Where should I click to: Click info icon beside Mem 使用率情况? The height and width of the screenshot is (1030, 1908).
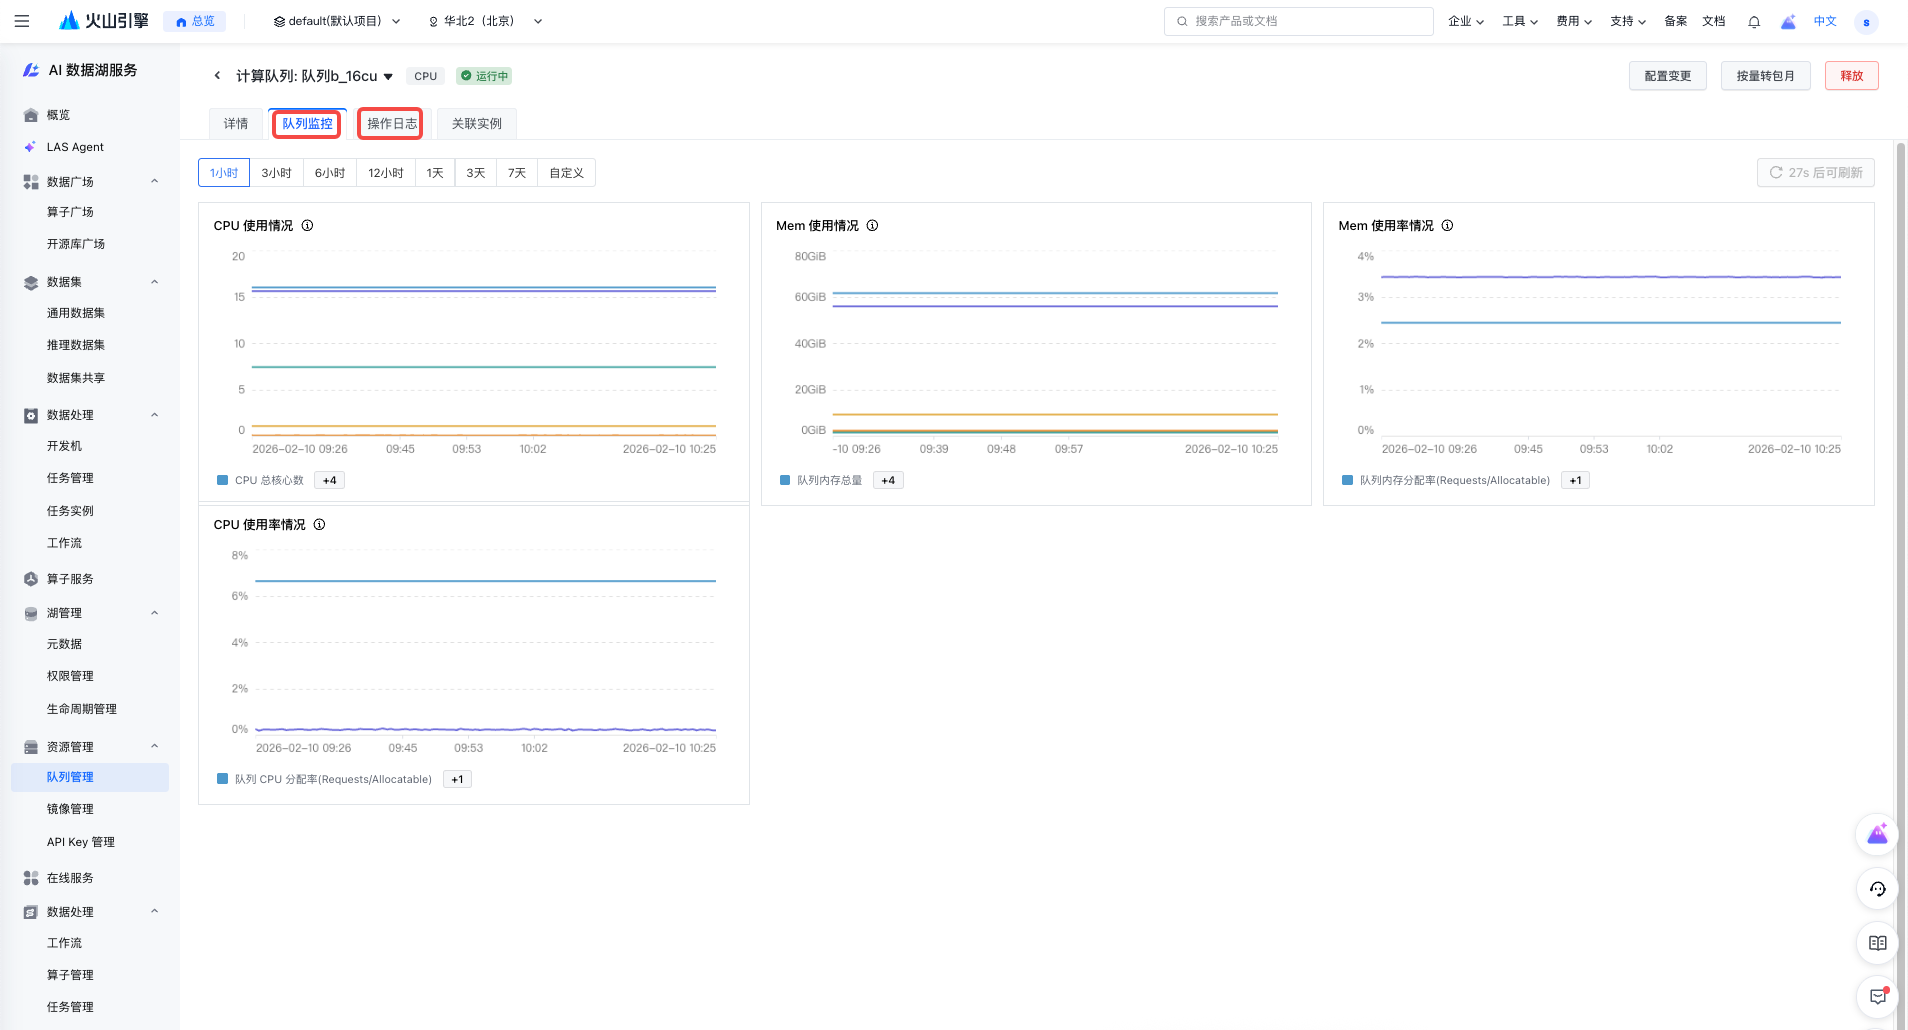point(1447,226)
